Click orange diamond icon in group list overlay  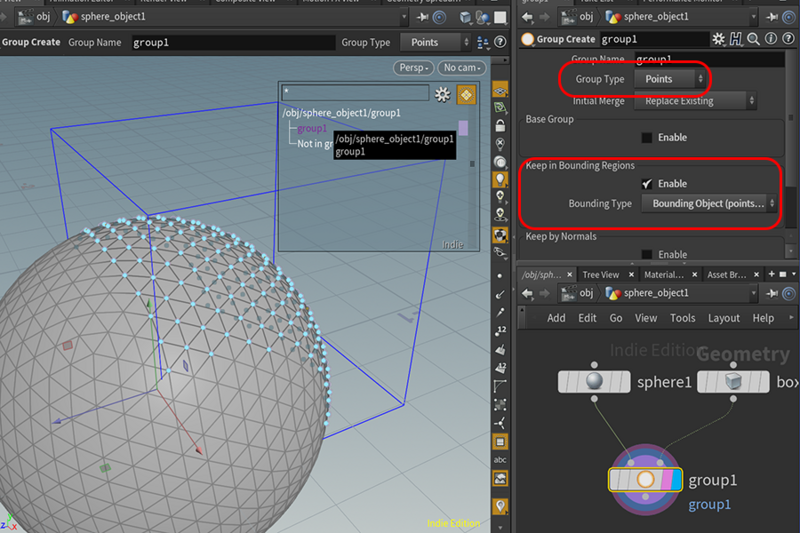(466, 95)
